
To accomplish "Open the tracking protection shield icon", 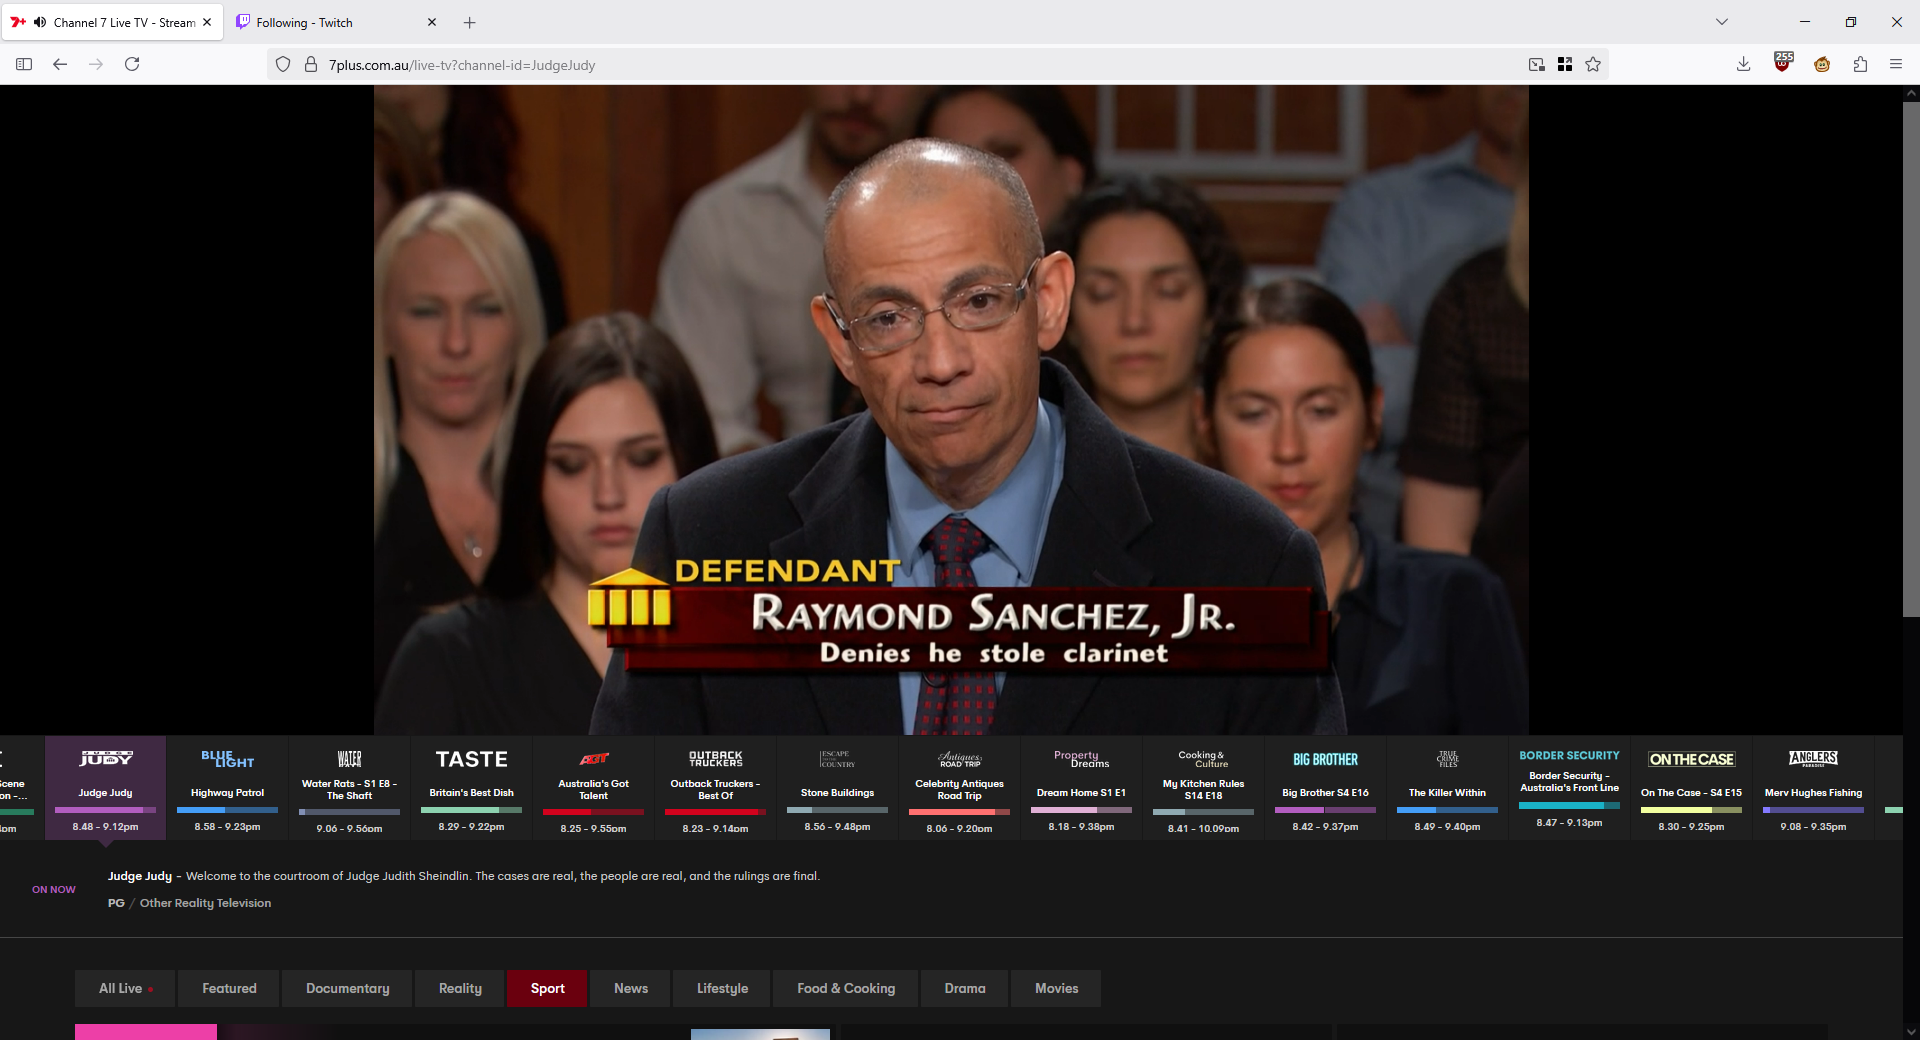I will 283,64.
